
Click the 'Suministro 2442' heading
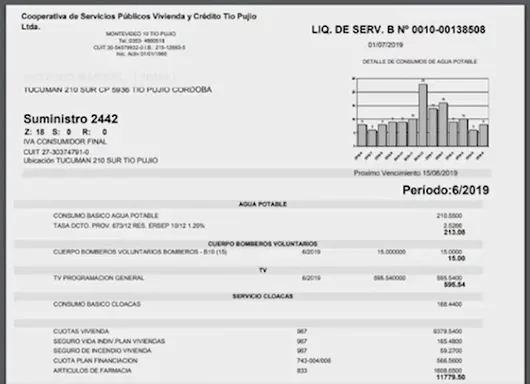tap(71, 119)
